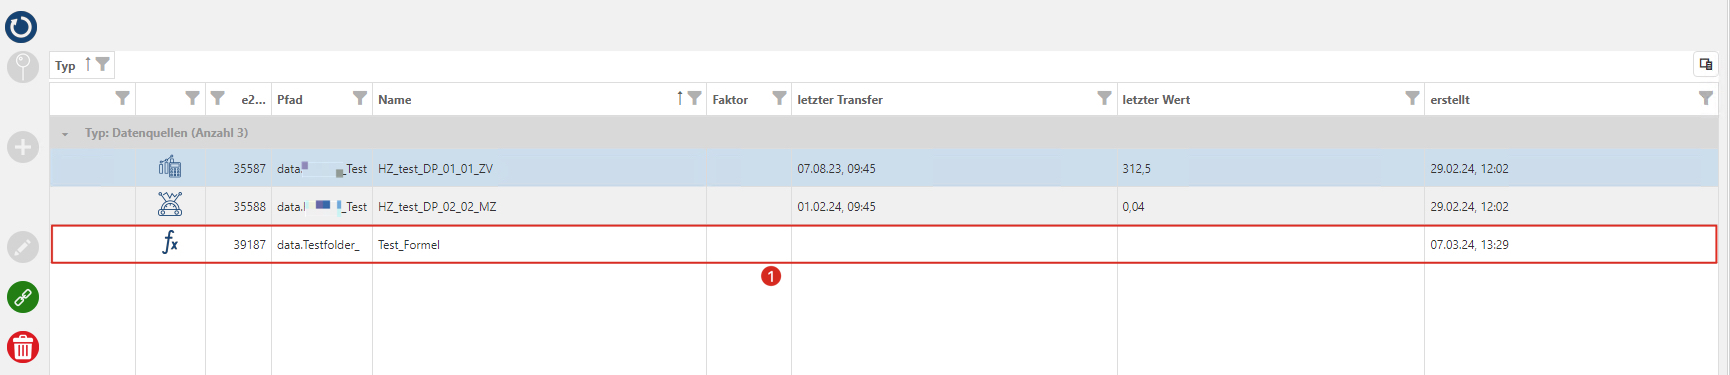Select row Test_Formel
The width and height of the screenshot is (1730, 375).
[x=884, y=244]
